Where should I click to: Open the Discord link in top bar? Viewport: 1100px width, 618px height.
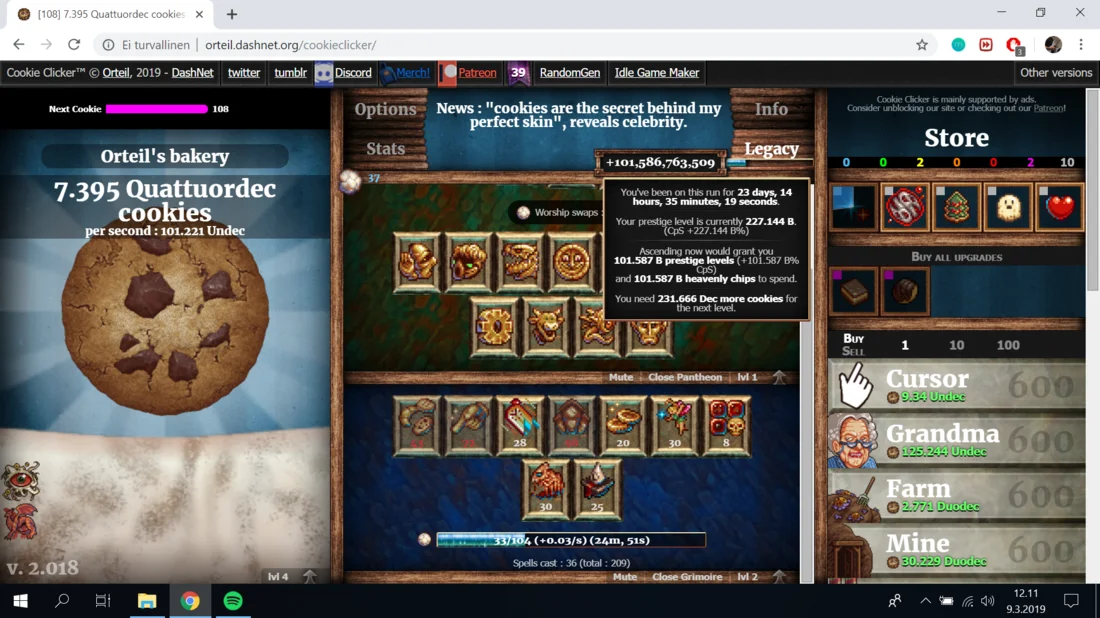353,73
